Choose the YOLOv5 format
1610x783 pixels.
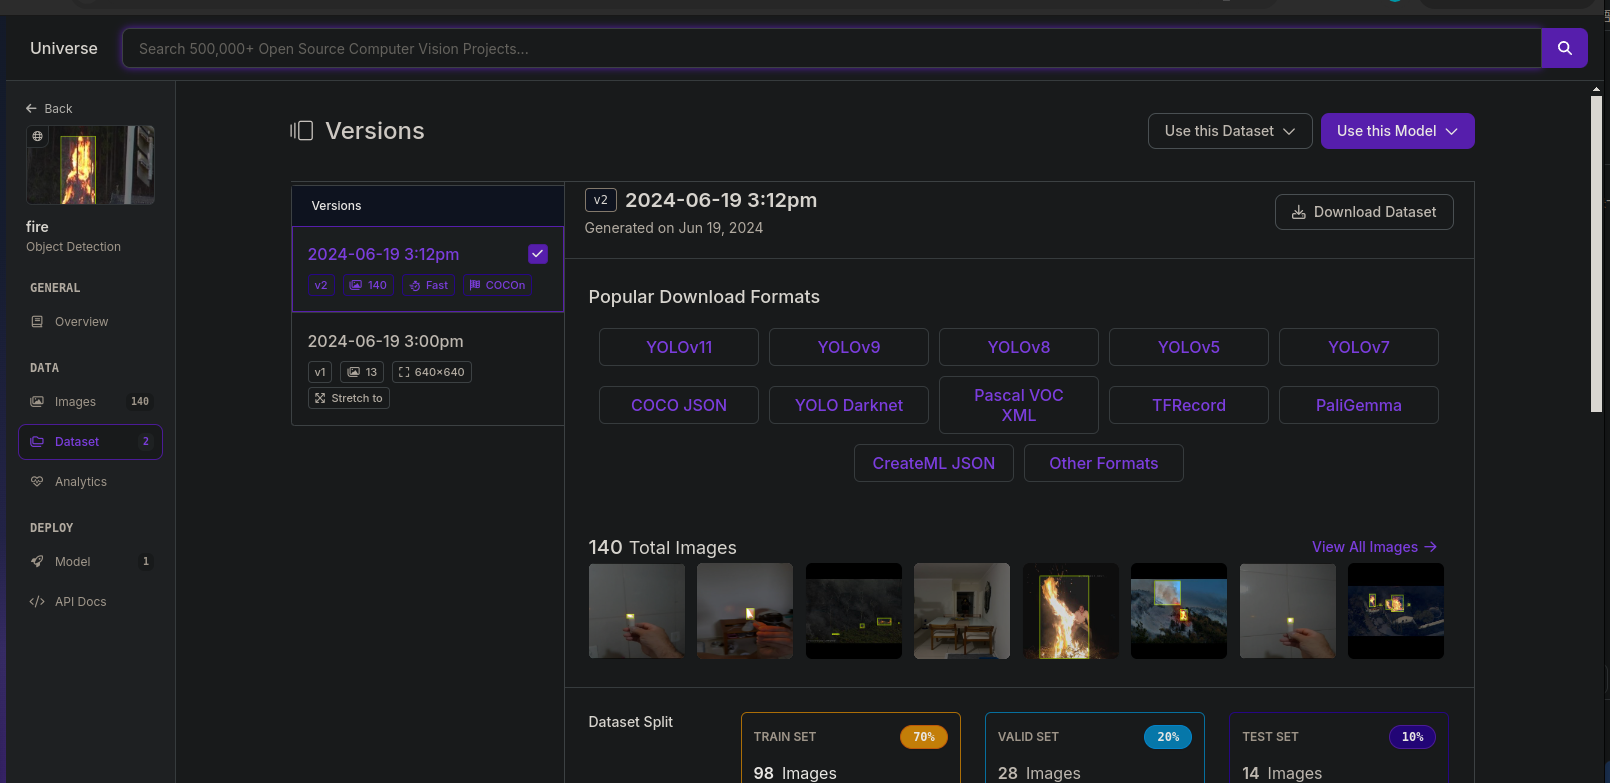coord(1189,347)
